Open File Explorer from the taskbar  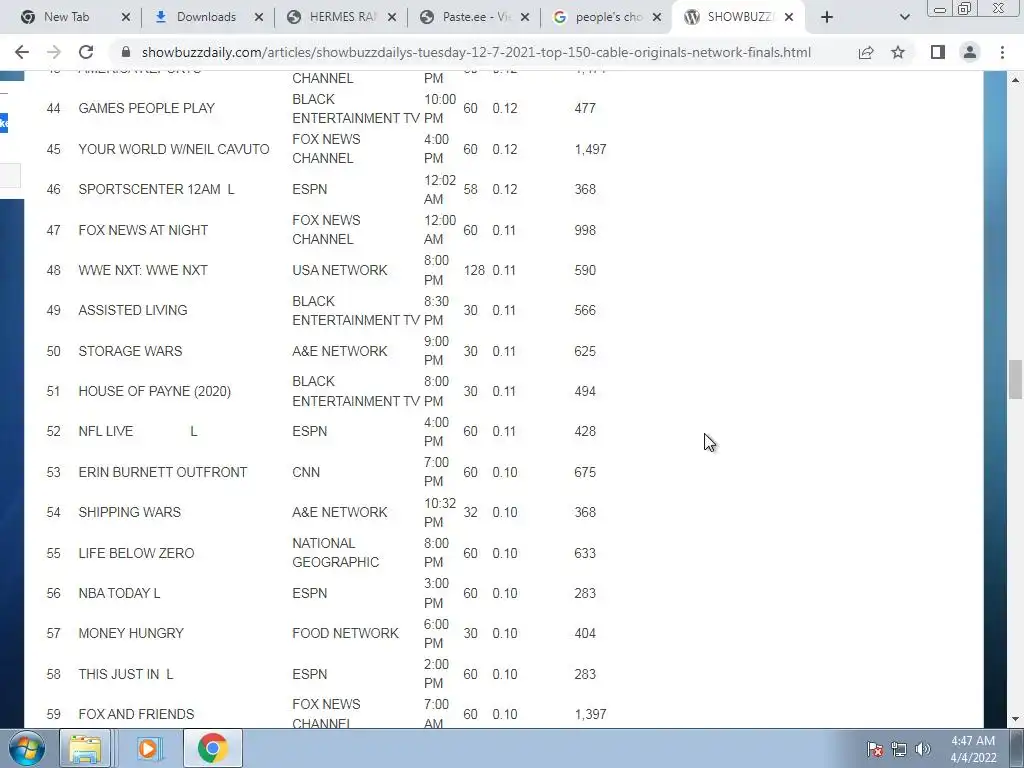coord(86,748)
